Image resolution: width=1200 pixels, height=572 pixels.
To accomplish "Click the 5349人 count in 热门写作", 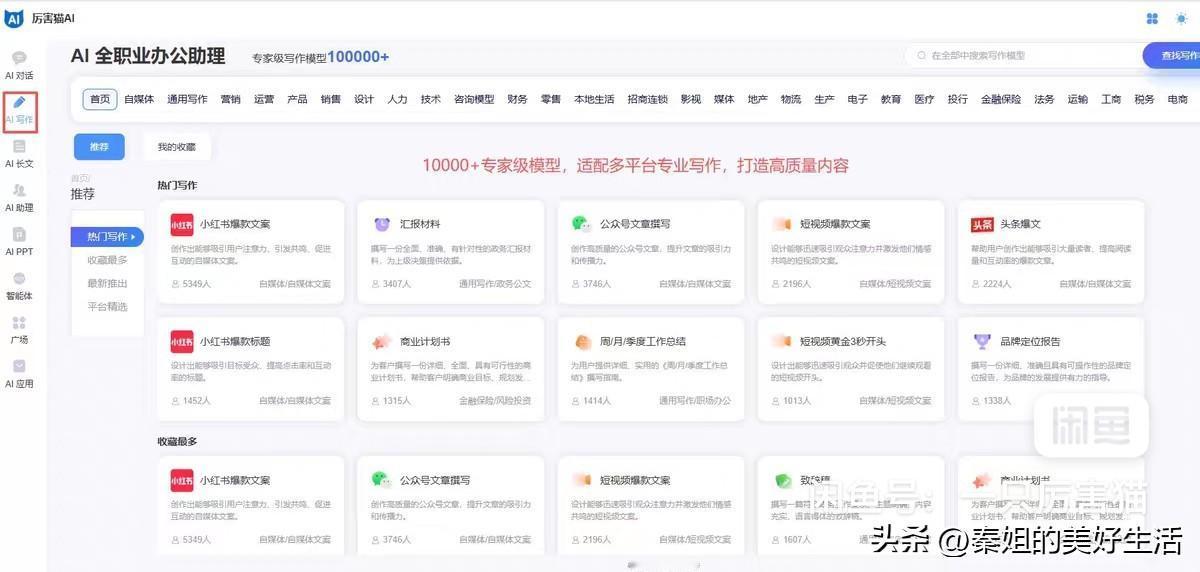I will (x=191, y=284).
